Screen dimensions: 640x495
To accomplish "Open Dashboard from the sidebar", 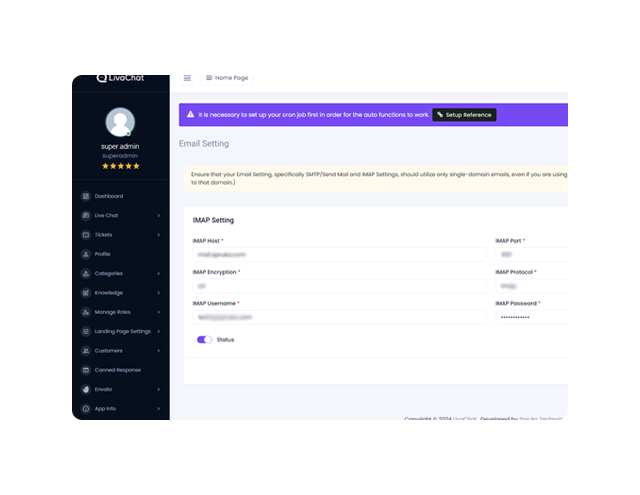I will click(x=109, y=196).
